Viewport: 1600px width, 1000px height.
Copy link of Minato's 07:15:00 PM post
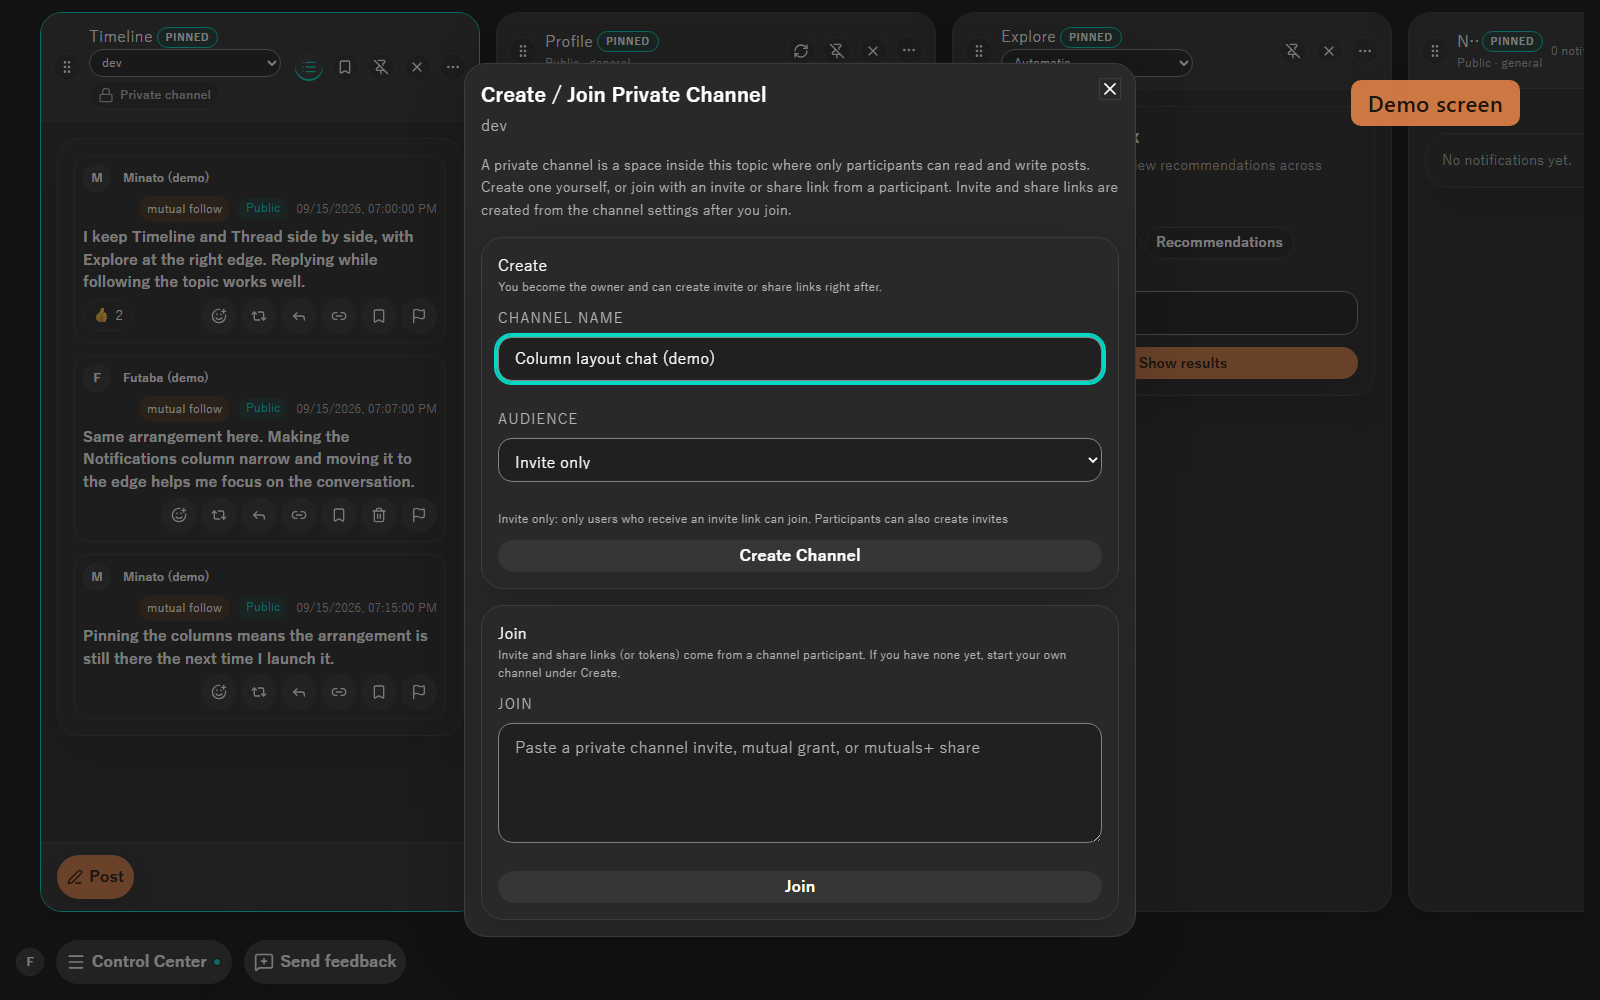click(339, 692)
